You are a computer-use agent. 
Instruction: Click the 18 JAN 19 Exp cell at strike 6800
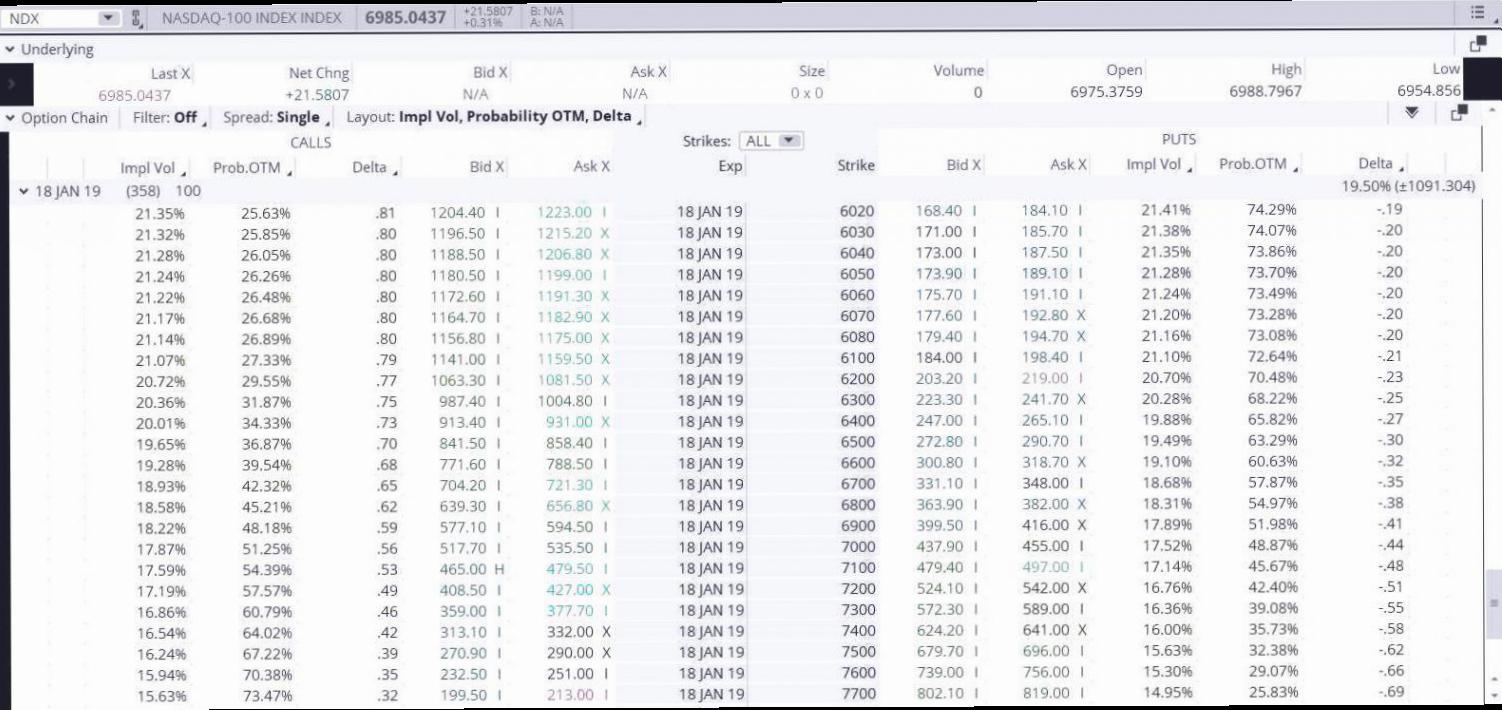click(x=710, y=506)
